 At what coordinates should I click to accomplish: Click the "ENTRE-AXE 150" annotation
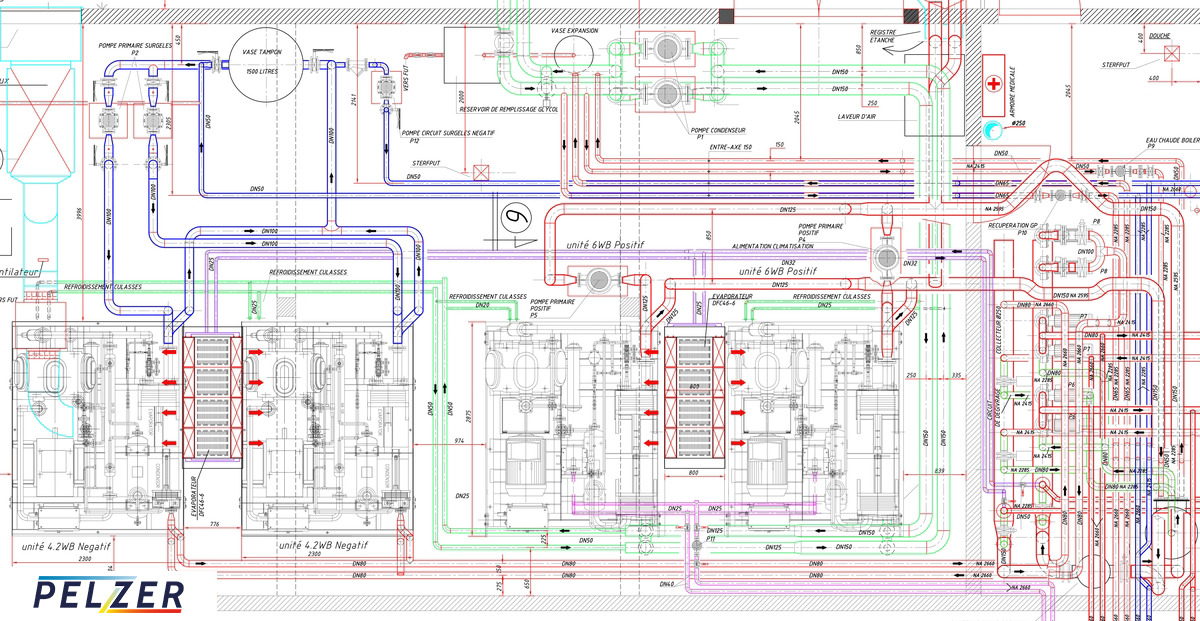730,147
